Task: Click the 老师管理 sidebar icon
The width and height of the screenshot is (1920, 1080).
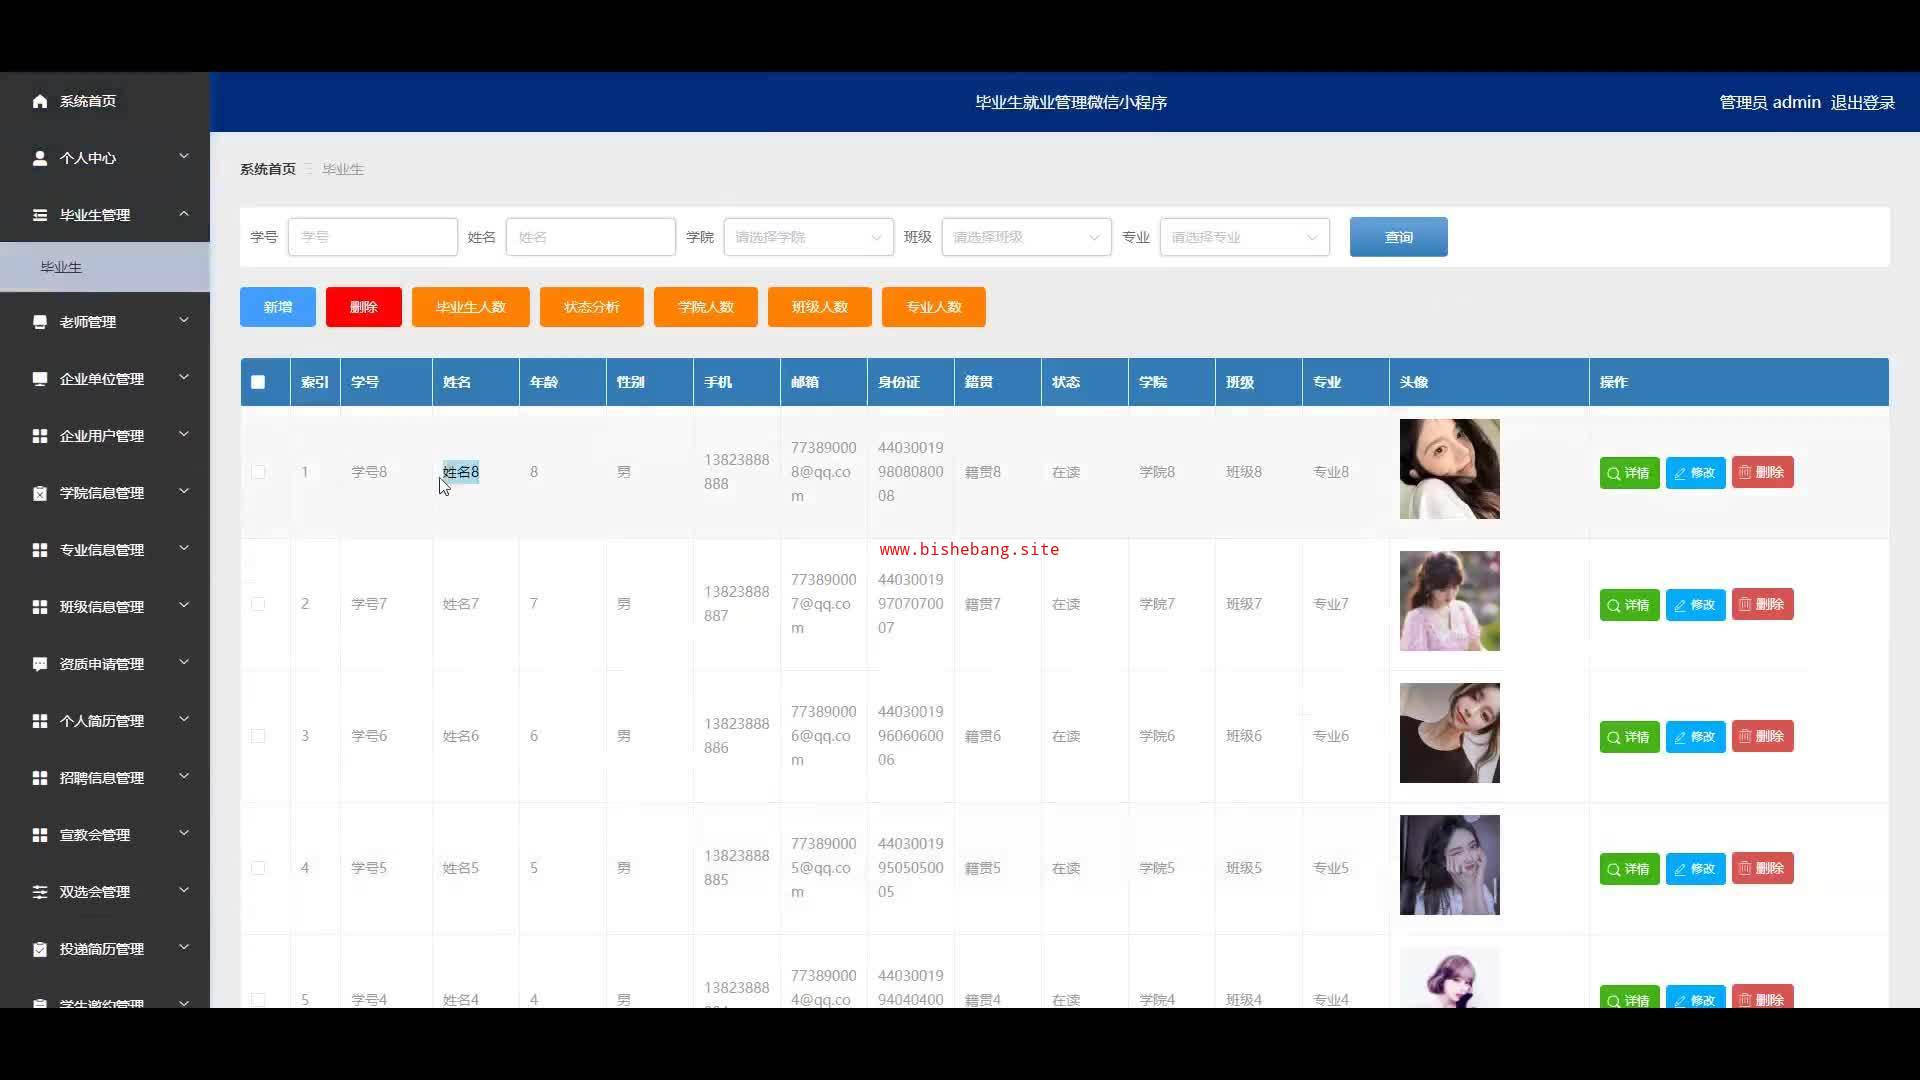Action: [x=40, y=322]
